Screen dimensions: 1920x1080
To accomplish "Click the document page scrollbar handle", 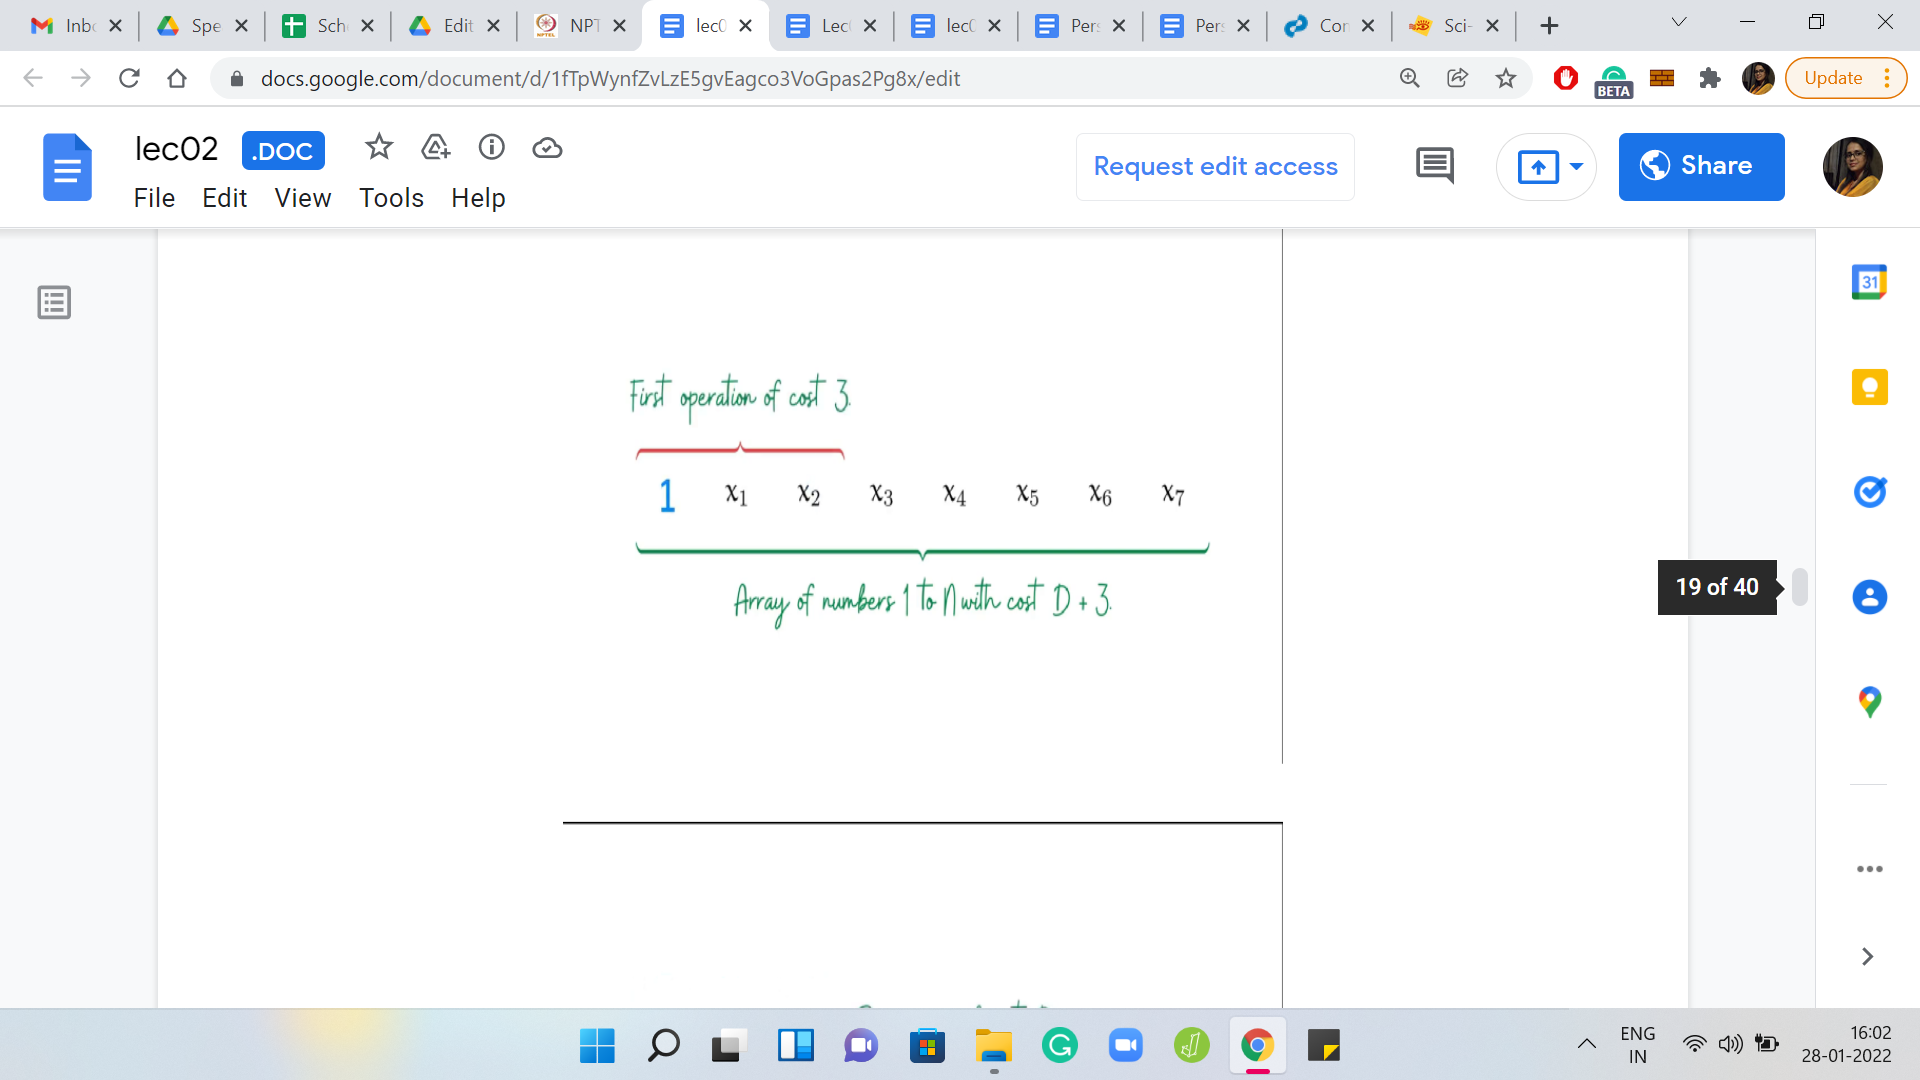I will tap(1800, 587).
